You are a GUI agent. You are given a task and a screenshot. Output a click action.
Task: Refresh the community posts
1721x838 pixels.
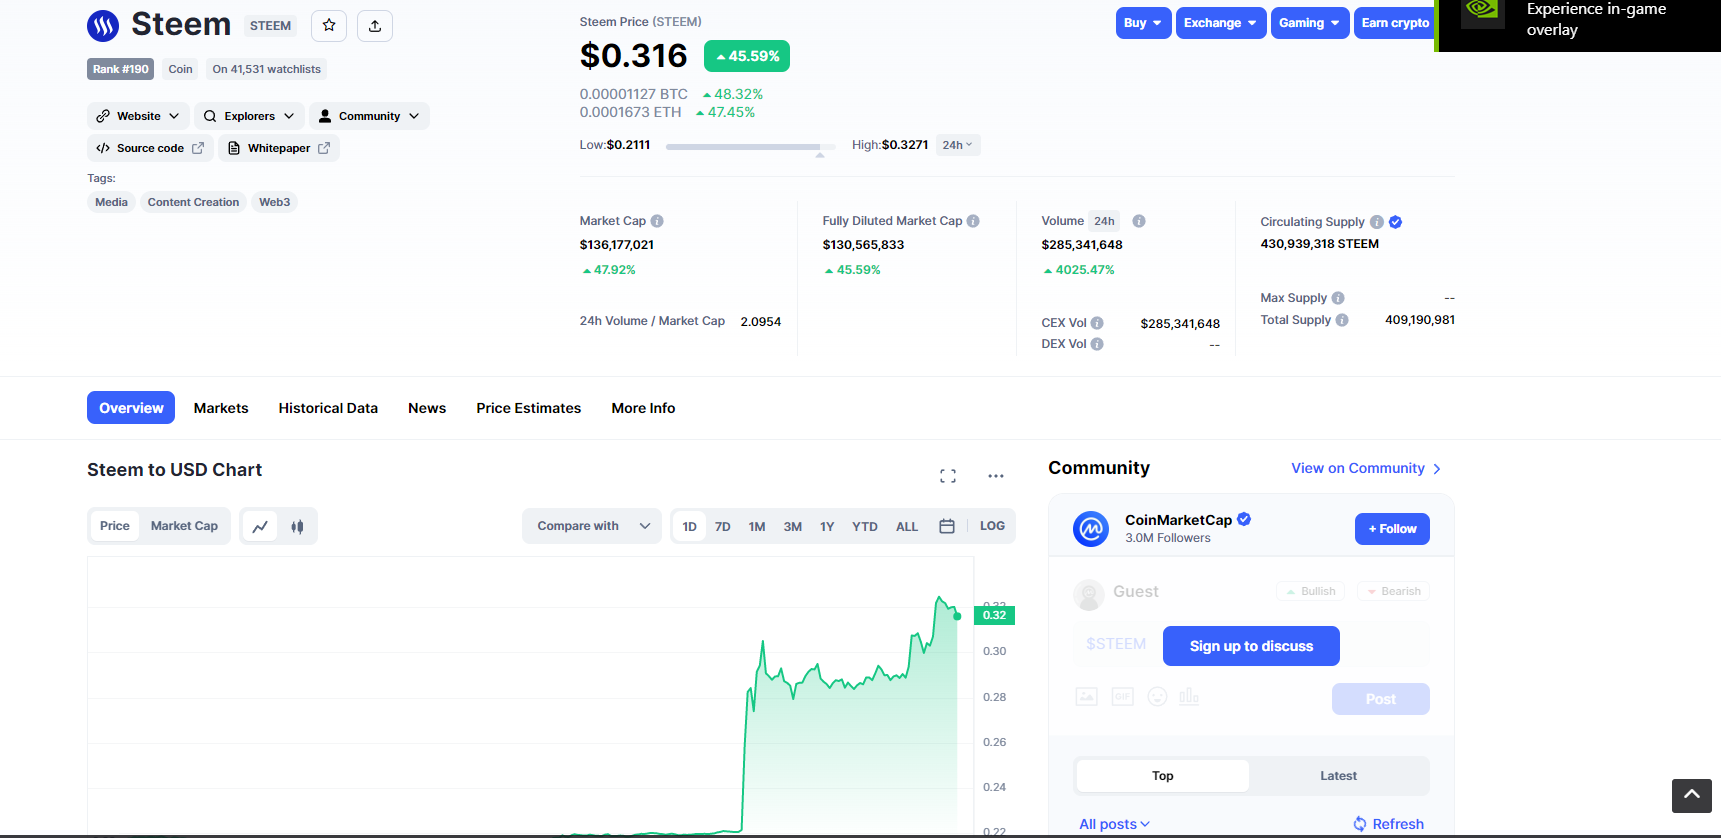[1389, 824]
